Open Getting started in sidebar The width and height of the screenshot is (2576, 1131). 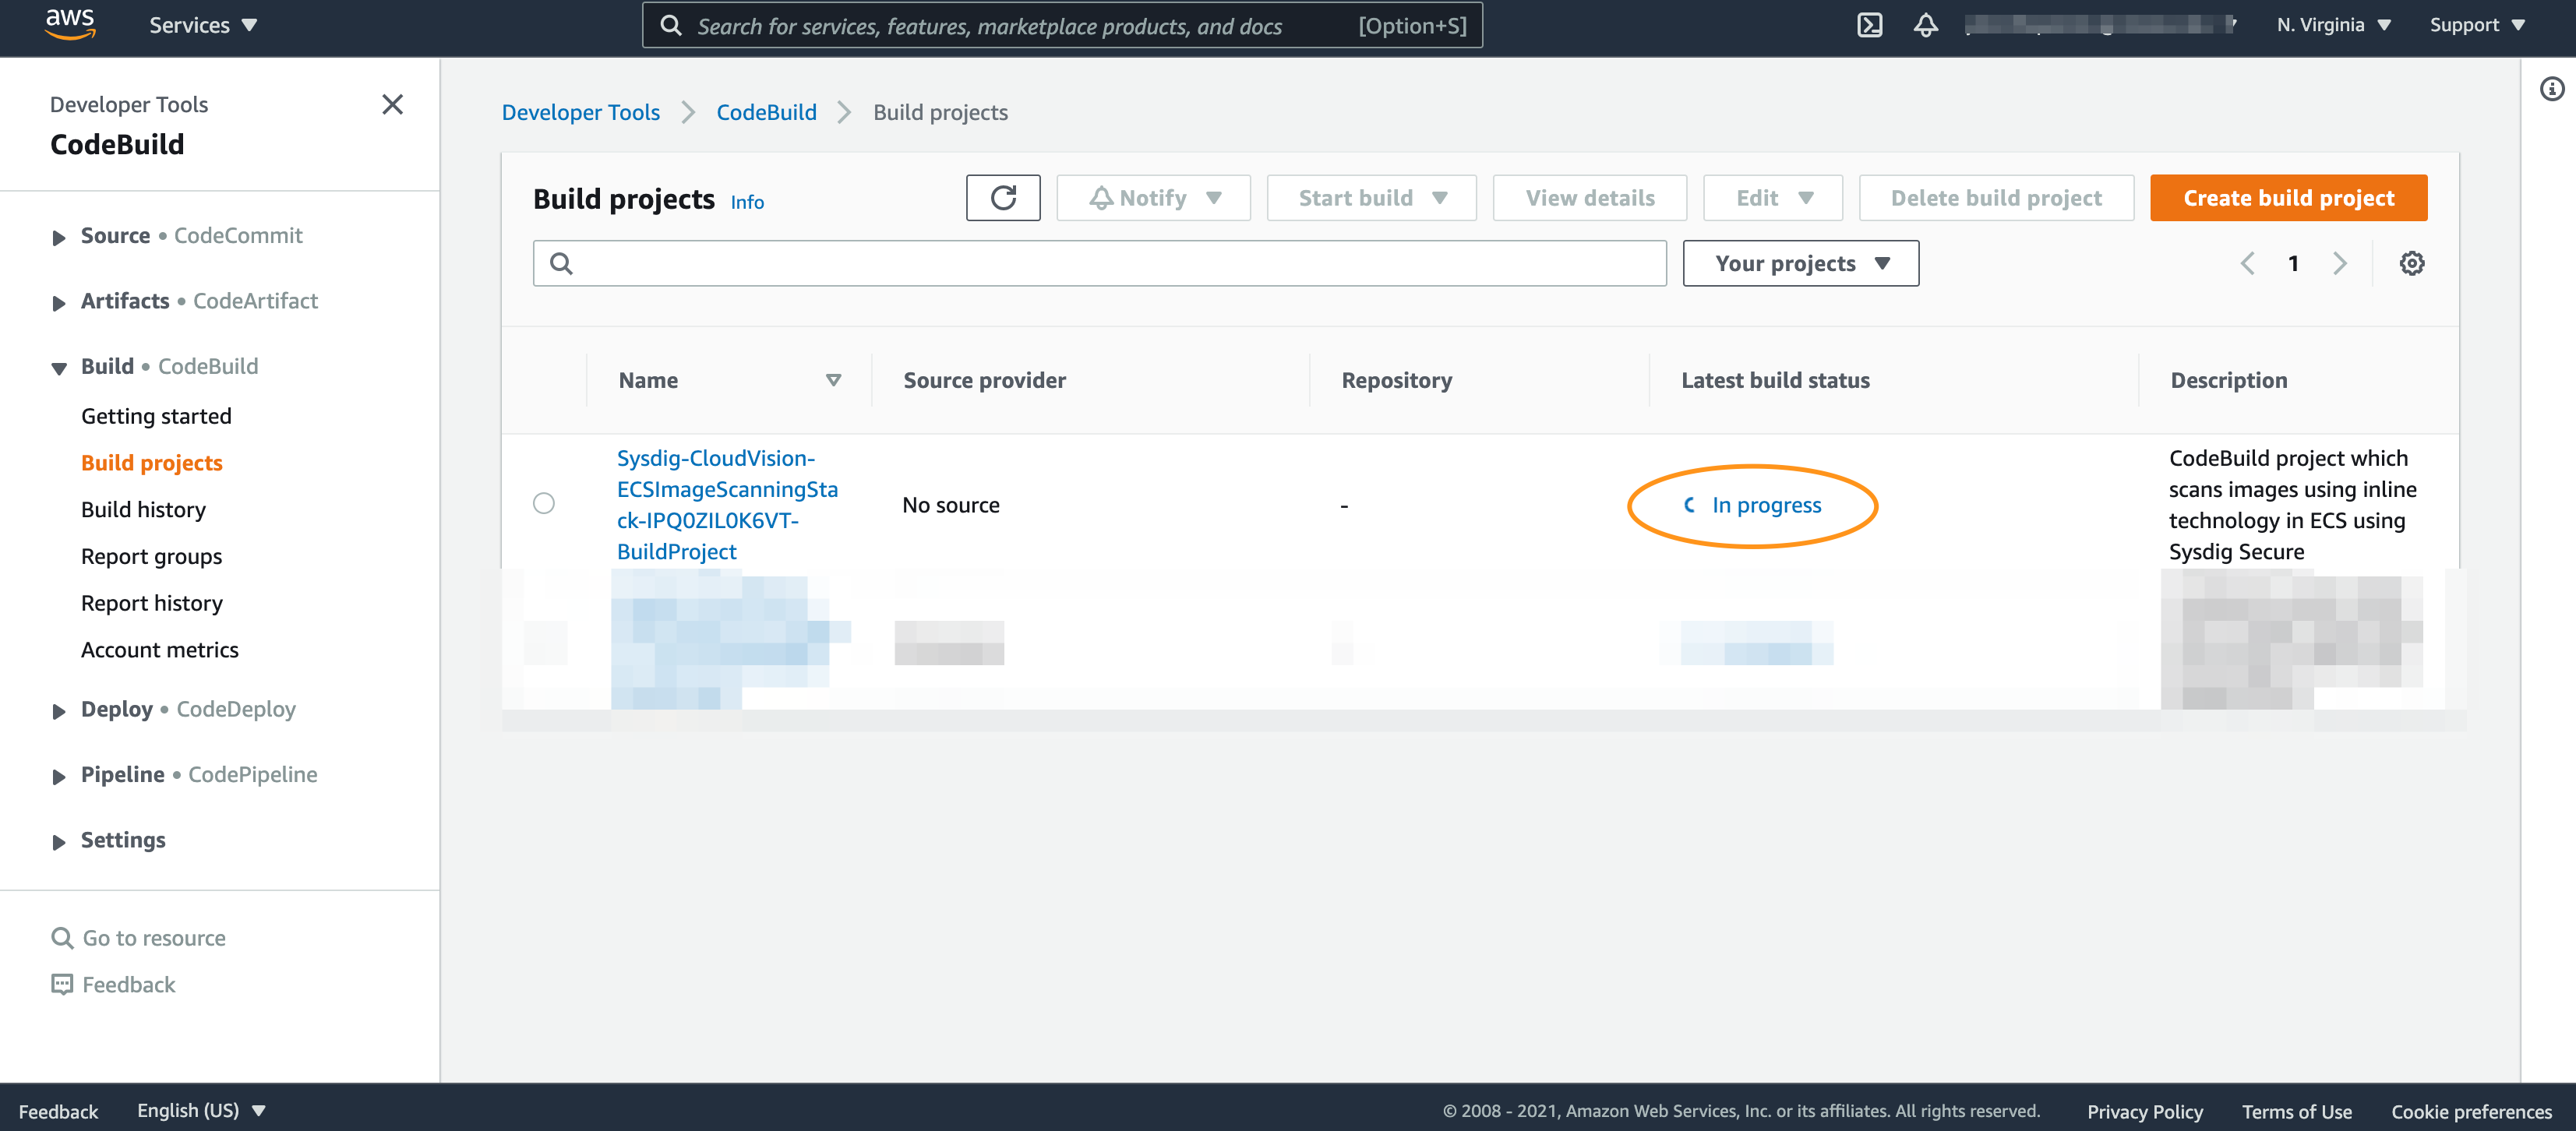(156, 416)
